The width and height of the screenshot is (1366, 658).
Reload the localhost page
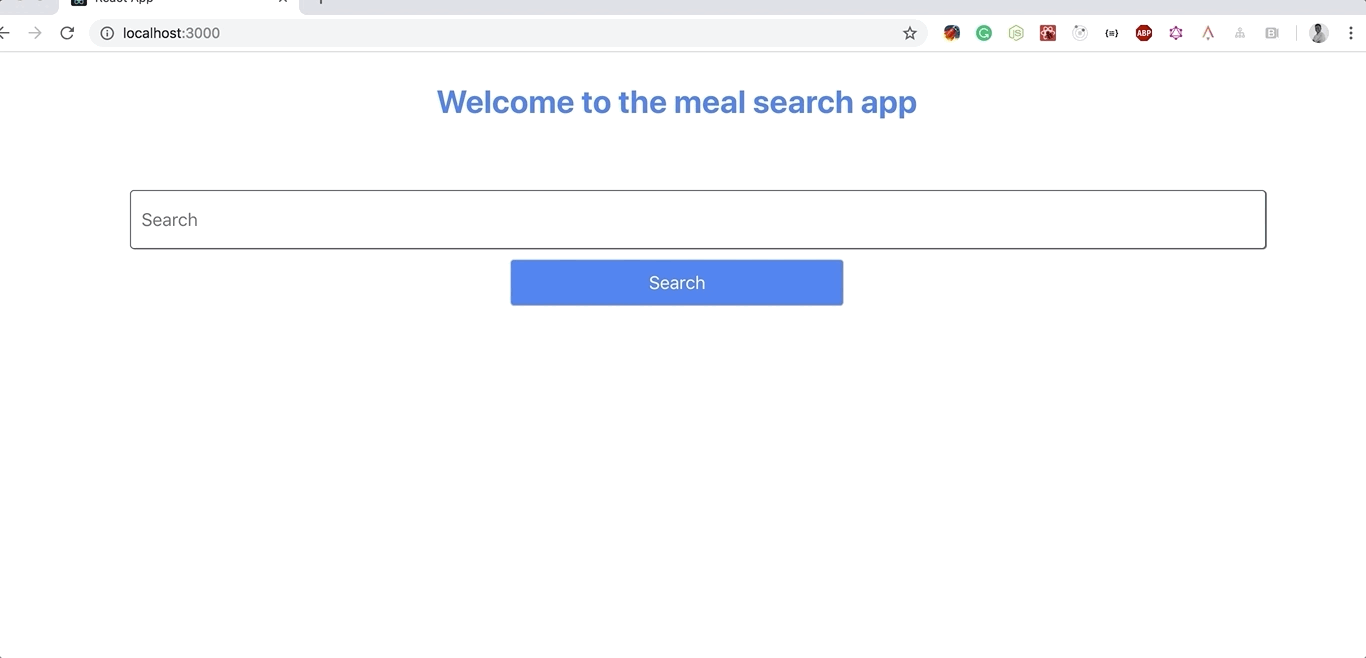pyautogui.click(x=67, y=33)
